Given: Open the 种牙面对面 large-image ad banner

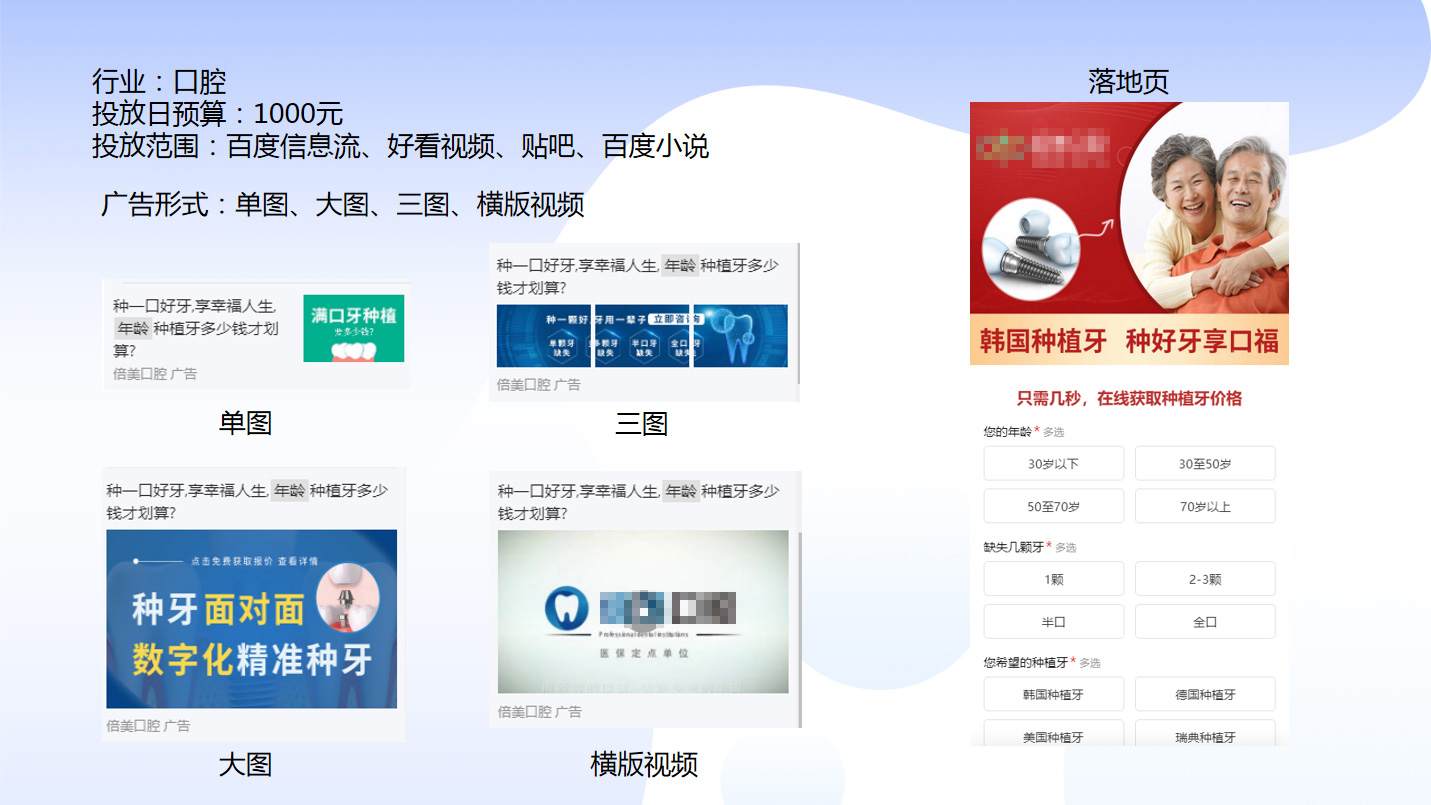Looking at the screenshot, I should coord(252,619).
